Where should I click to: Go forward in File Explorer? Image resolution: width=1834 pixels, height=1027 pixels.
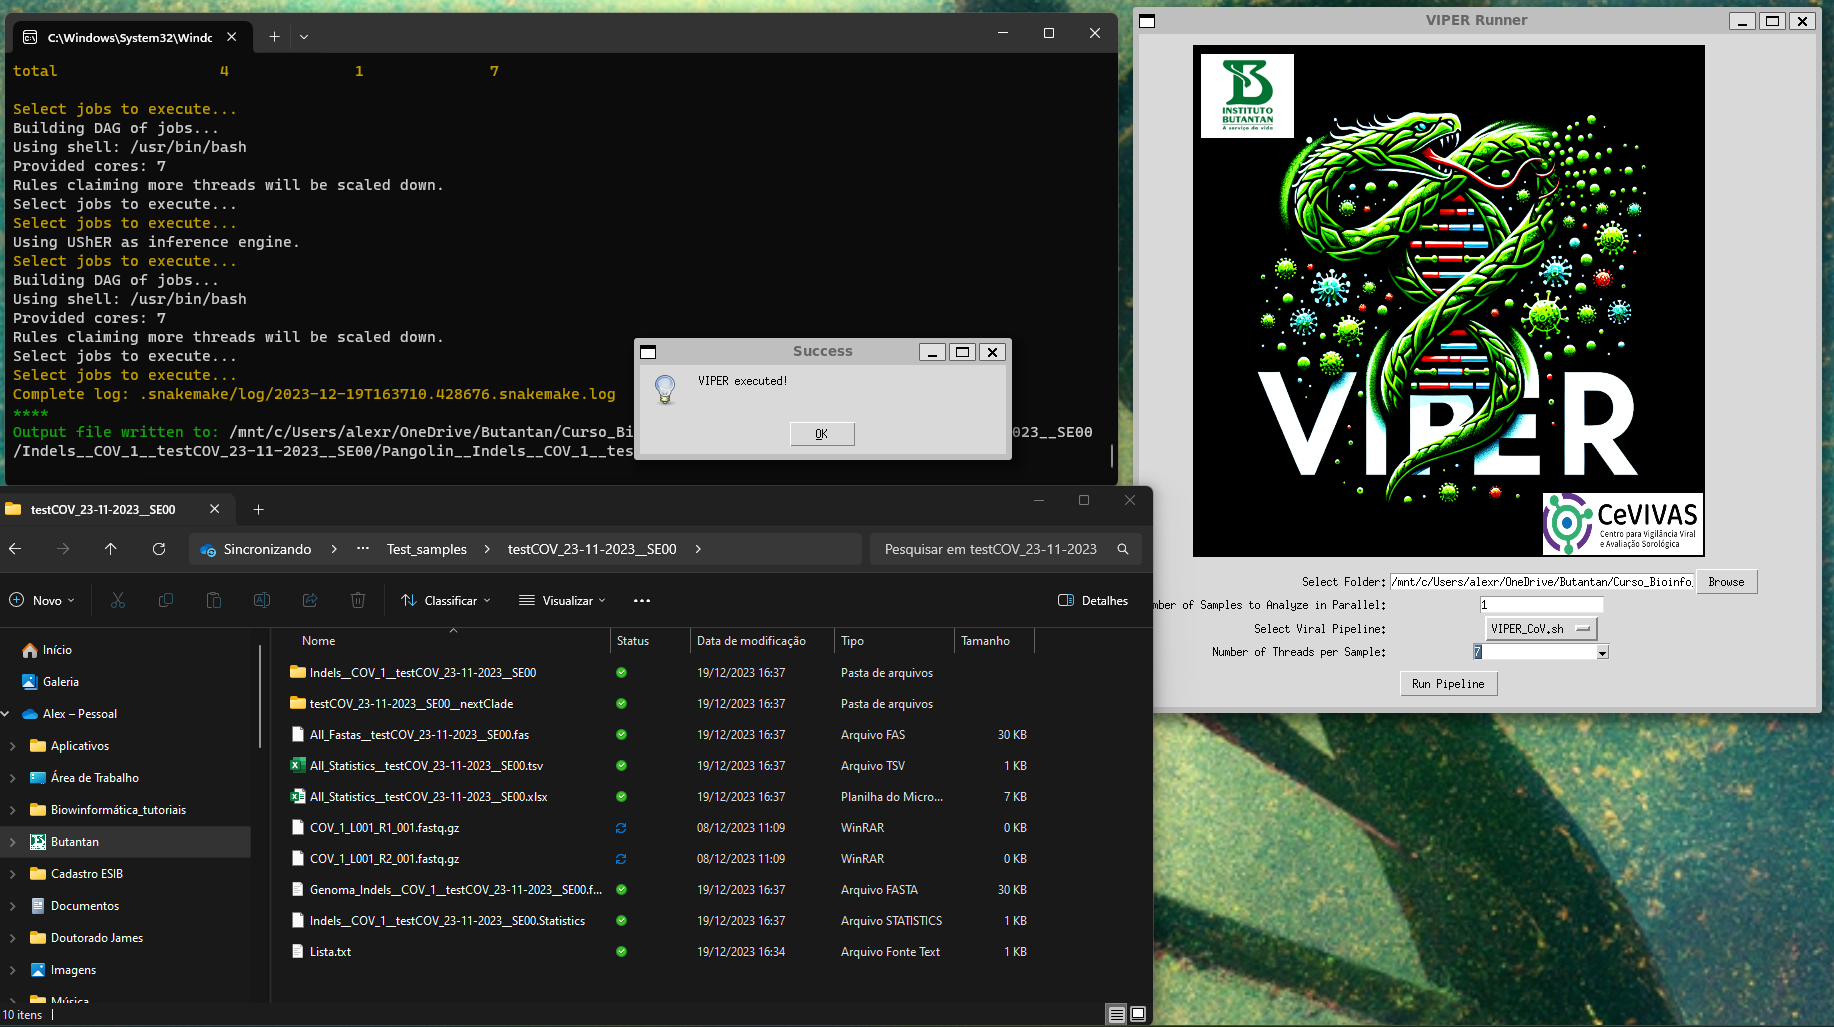63,549
